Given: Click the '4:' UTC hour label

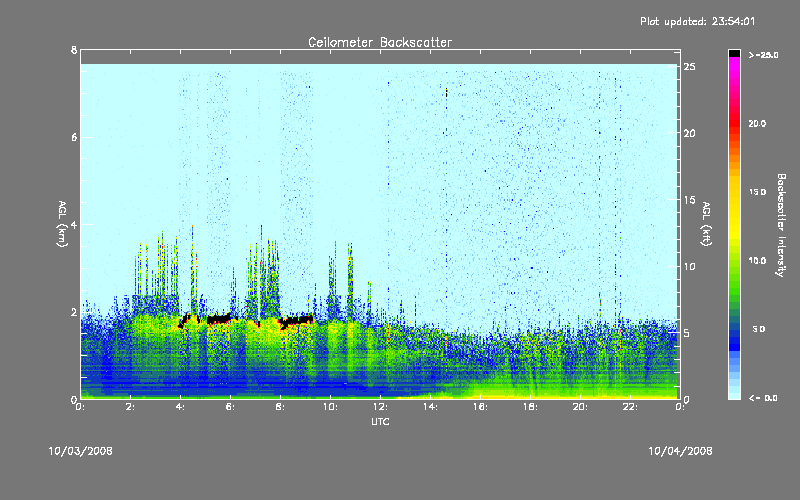Looking at the screenshot, I should pyautogui.click(x=181, y=407).
